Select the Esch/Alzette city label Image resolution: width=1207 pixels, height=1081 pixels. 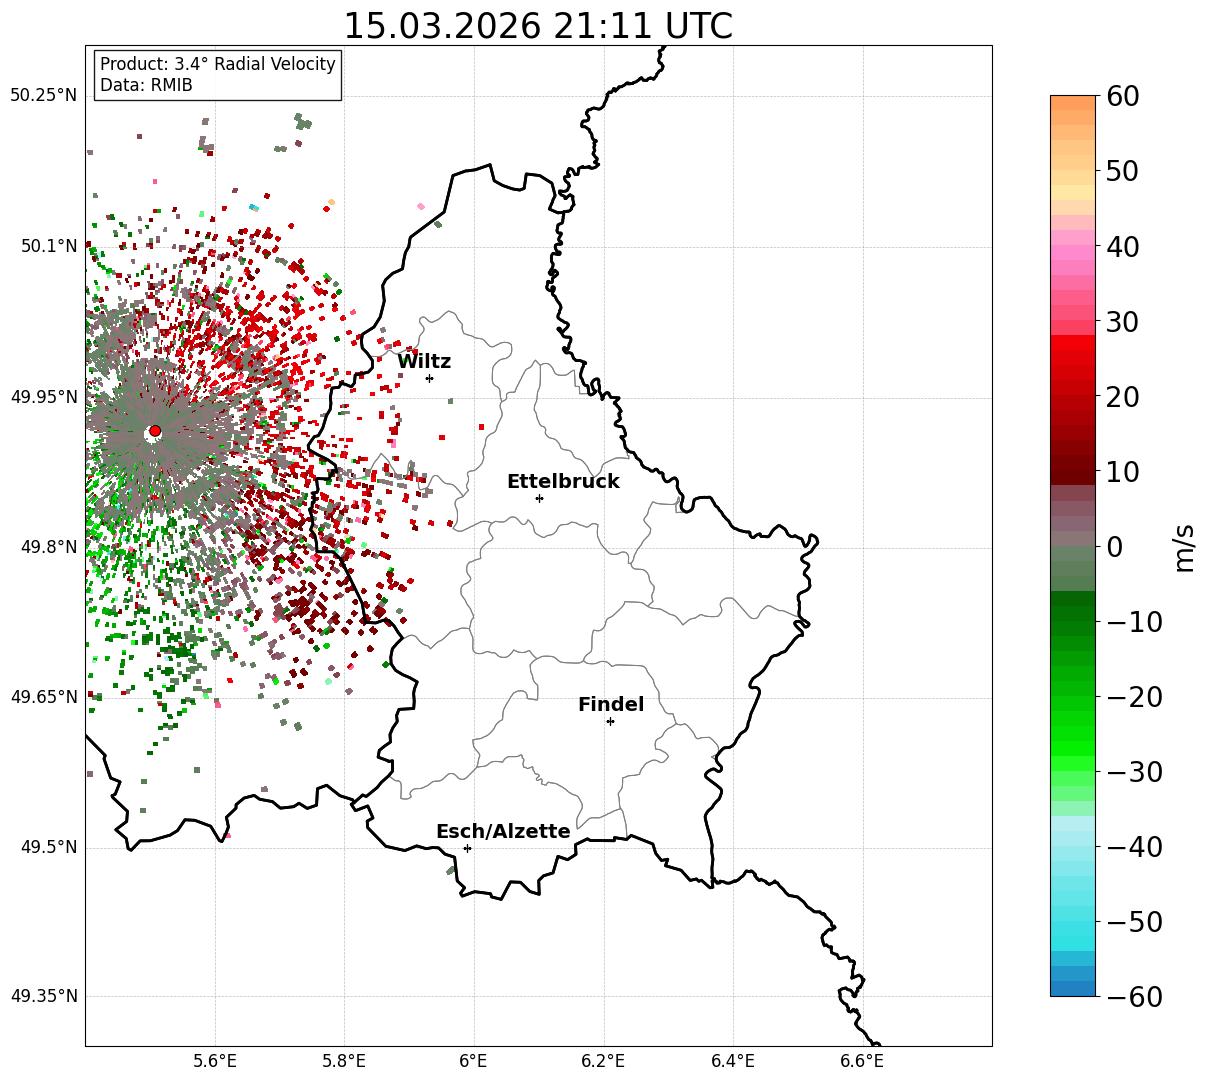(x=503, y=832)
